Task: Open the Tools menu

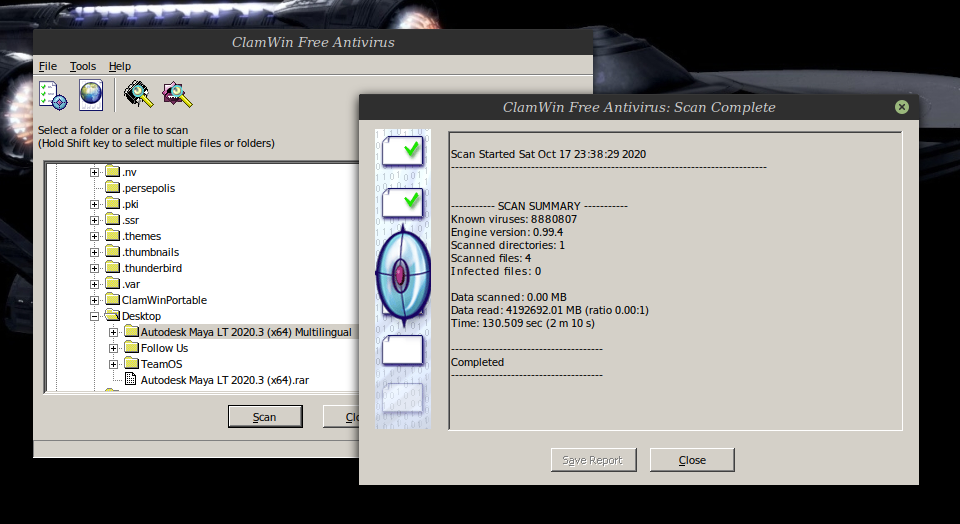Action: click(83, 66)
